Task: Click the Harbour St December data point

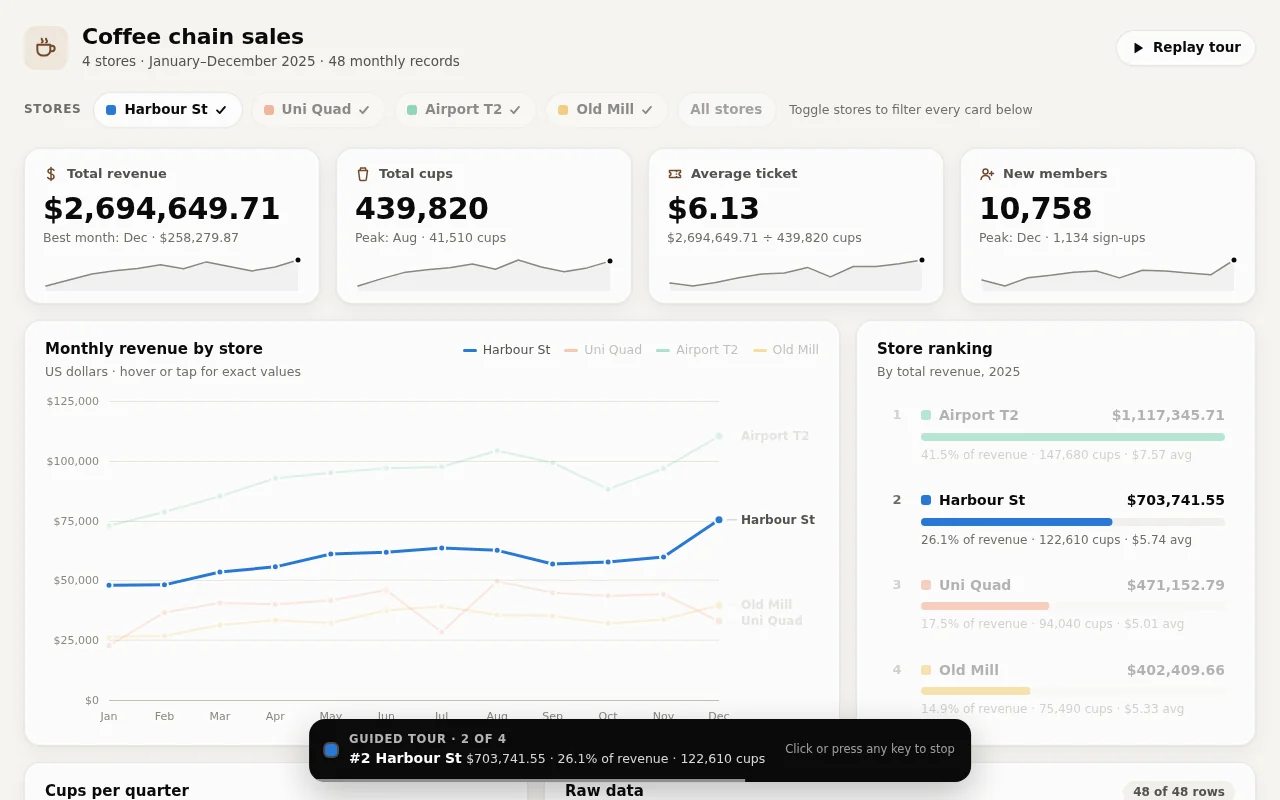Action: coord(719,520)
